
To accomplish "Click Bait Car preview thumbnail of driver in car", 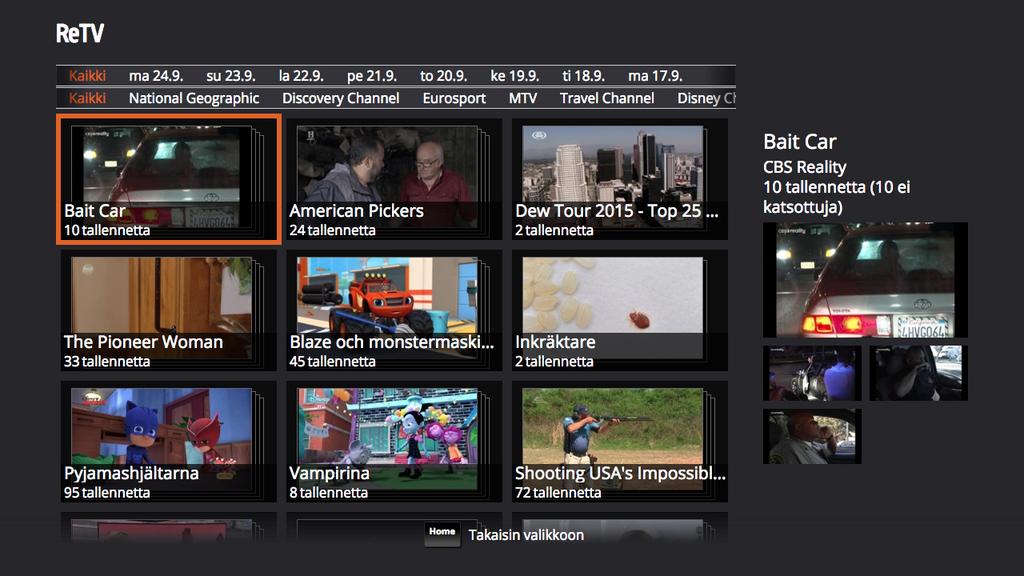I will tap(918, 373).
